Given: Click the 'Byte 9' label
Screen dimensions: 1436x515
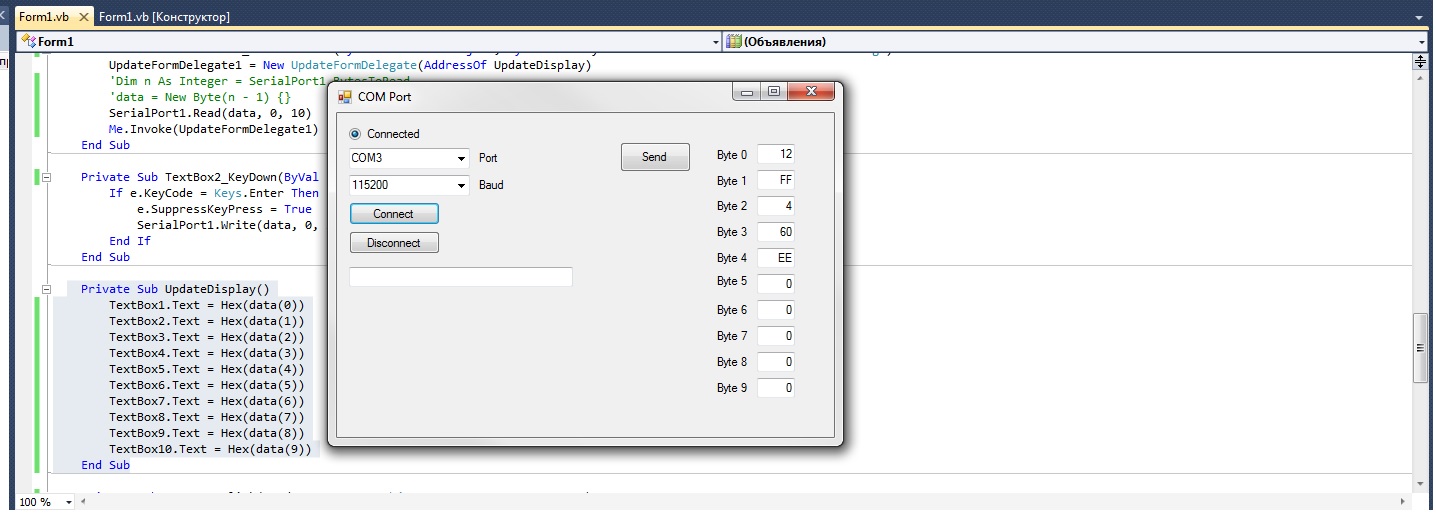Looking at the screenshot, I should pos(732,388).
